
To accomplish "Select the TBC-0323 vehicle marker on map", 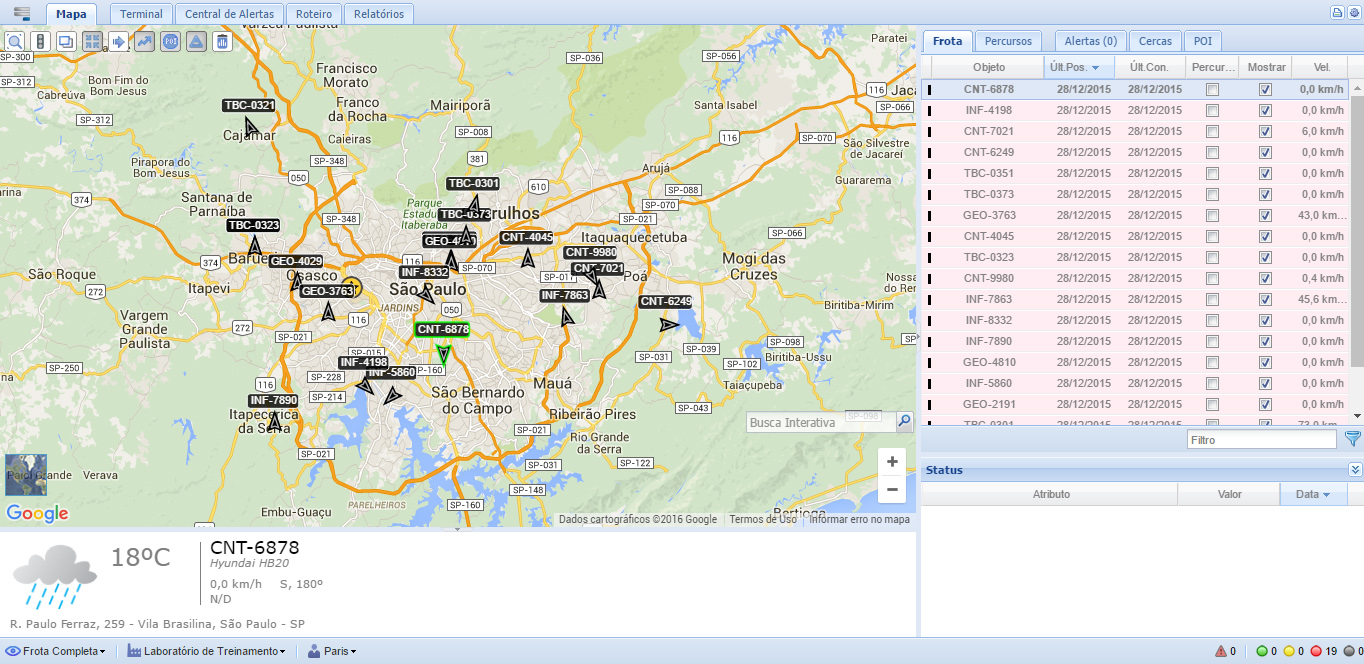I will [254, 225].
